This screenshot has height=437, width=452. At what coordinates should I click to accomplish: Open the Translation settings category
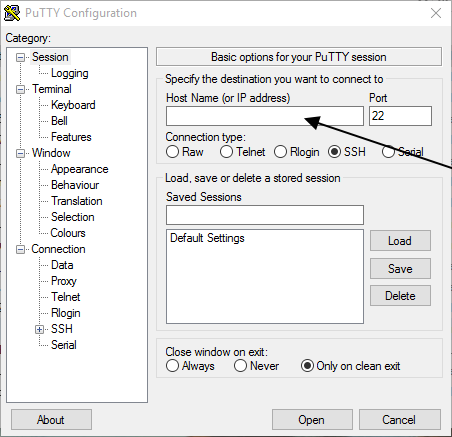click(77, 201)
